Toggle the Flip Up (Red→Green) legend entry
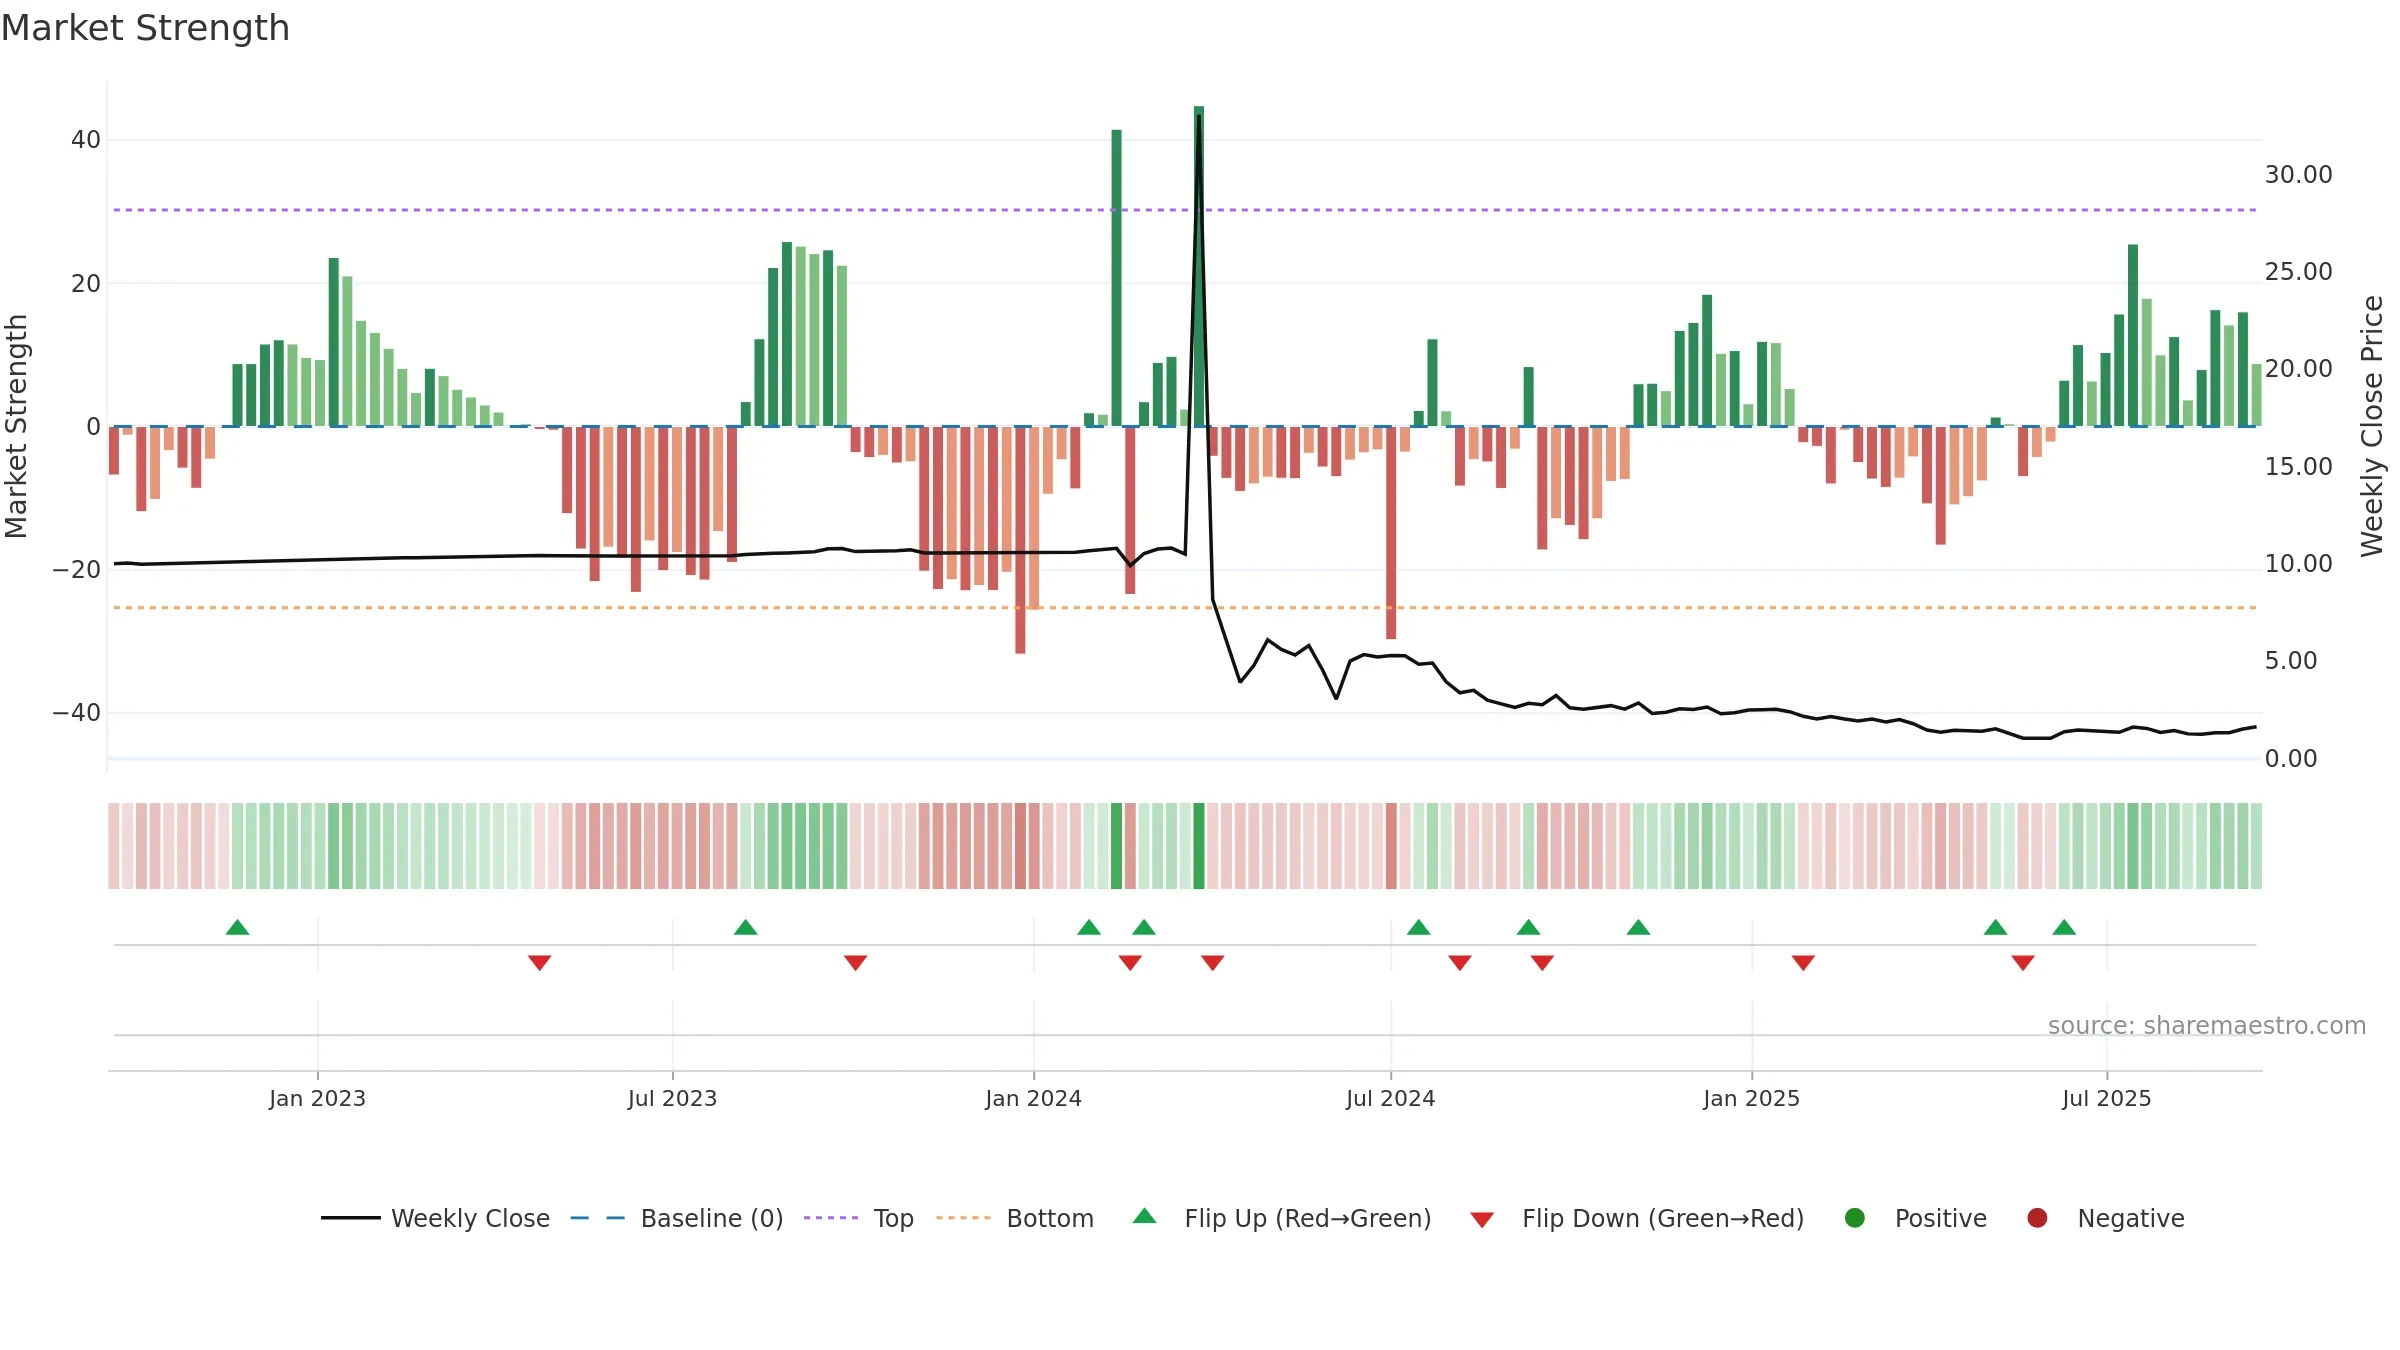Image resolution: width=2400 pixels, height=1350 pixels. 1282,1218
